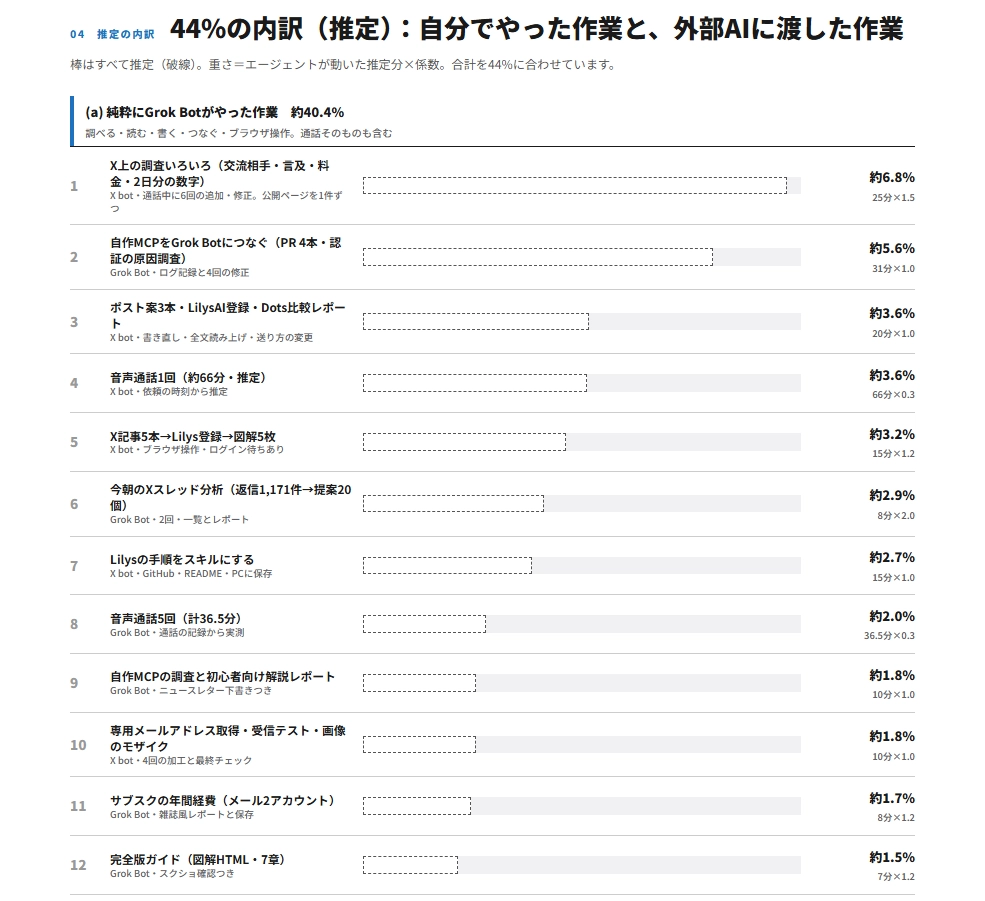Click the dashed bar for 今朝のXスレッド分析 row
Screen dimensions: 985x901
453,503
